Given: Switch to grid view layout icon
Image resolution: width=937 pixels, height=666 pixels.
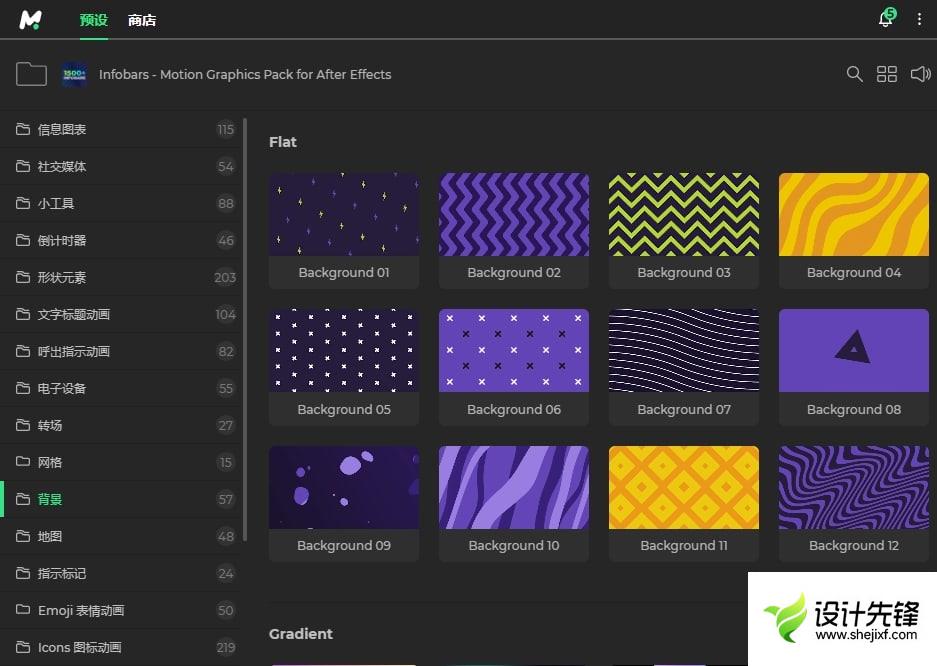Looking at the screenshot, I should tap(887, 74).
